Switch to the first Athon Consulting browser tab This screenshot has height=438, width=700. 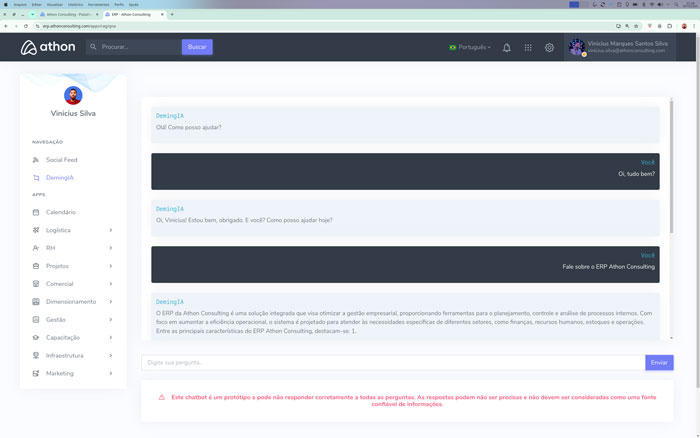[72, 15]
